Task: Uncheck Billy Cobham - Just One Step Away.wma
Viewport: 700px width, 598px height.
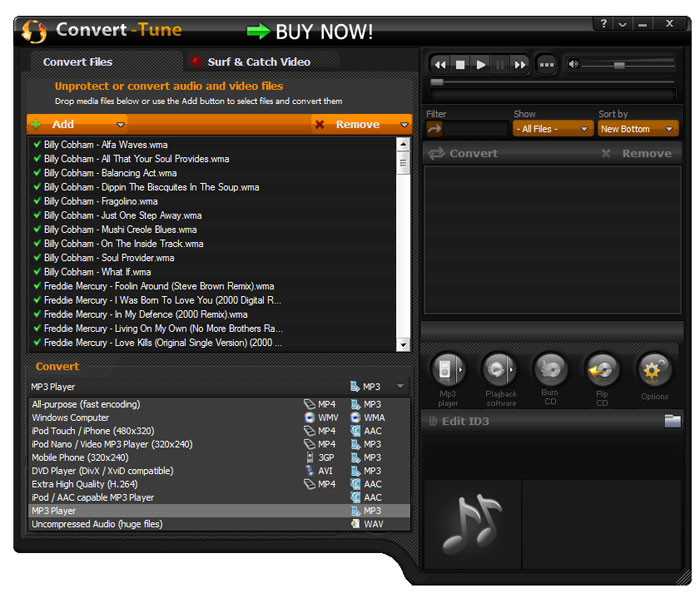Action: (38, 215)
